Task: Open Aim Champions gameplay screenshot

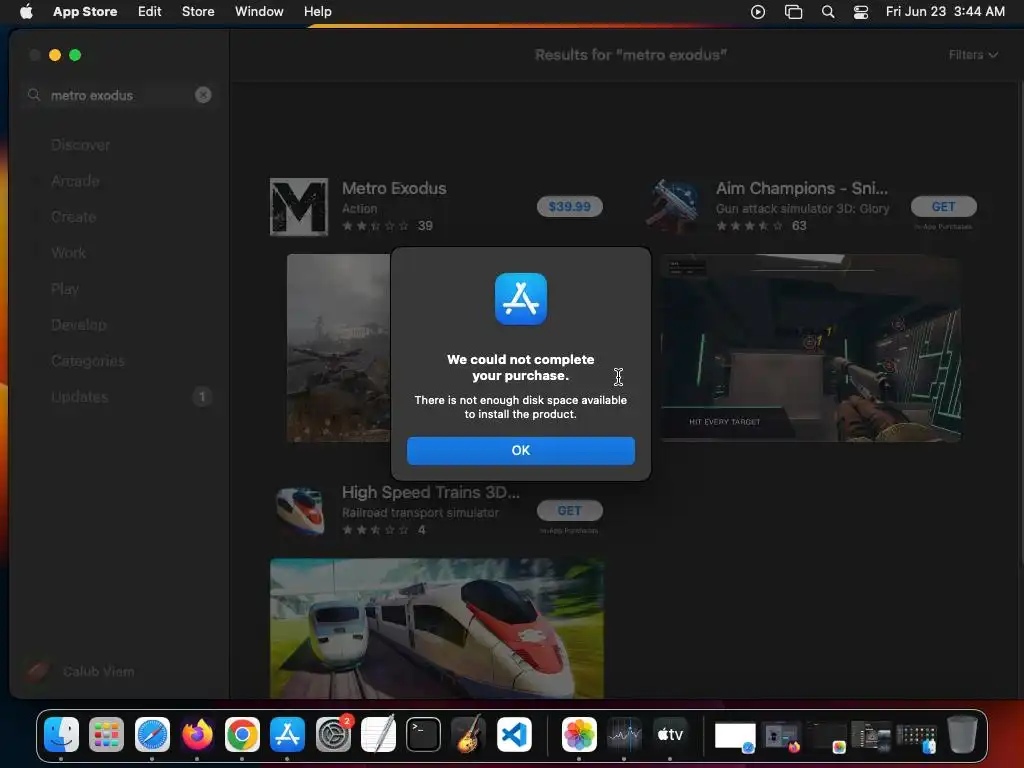Action: (810, 348)
